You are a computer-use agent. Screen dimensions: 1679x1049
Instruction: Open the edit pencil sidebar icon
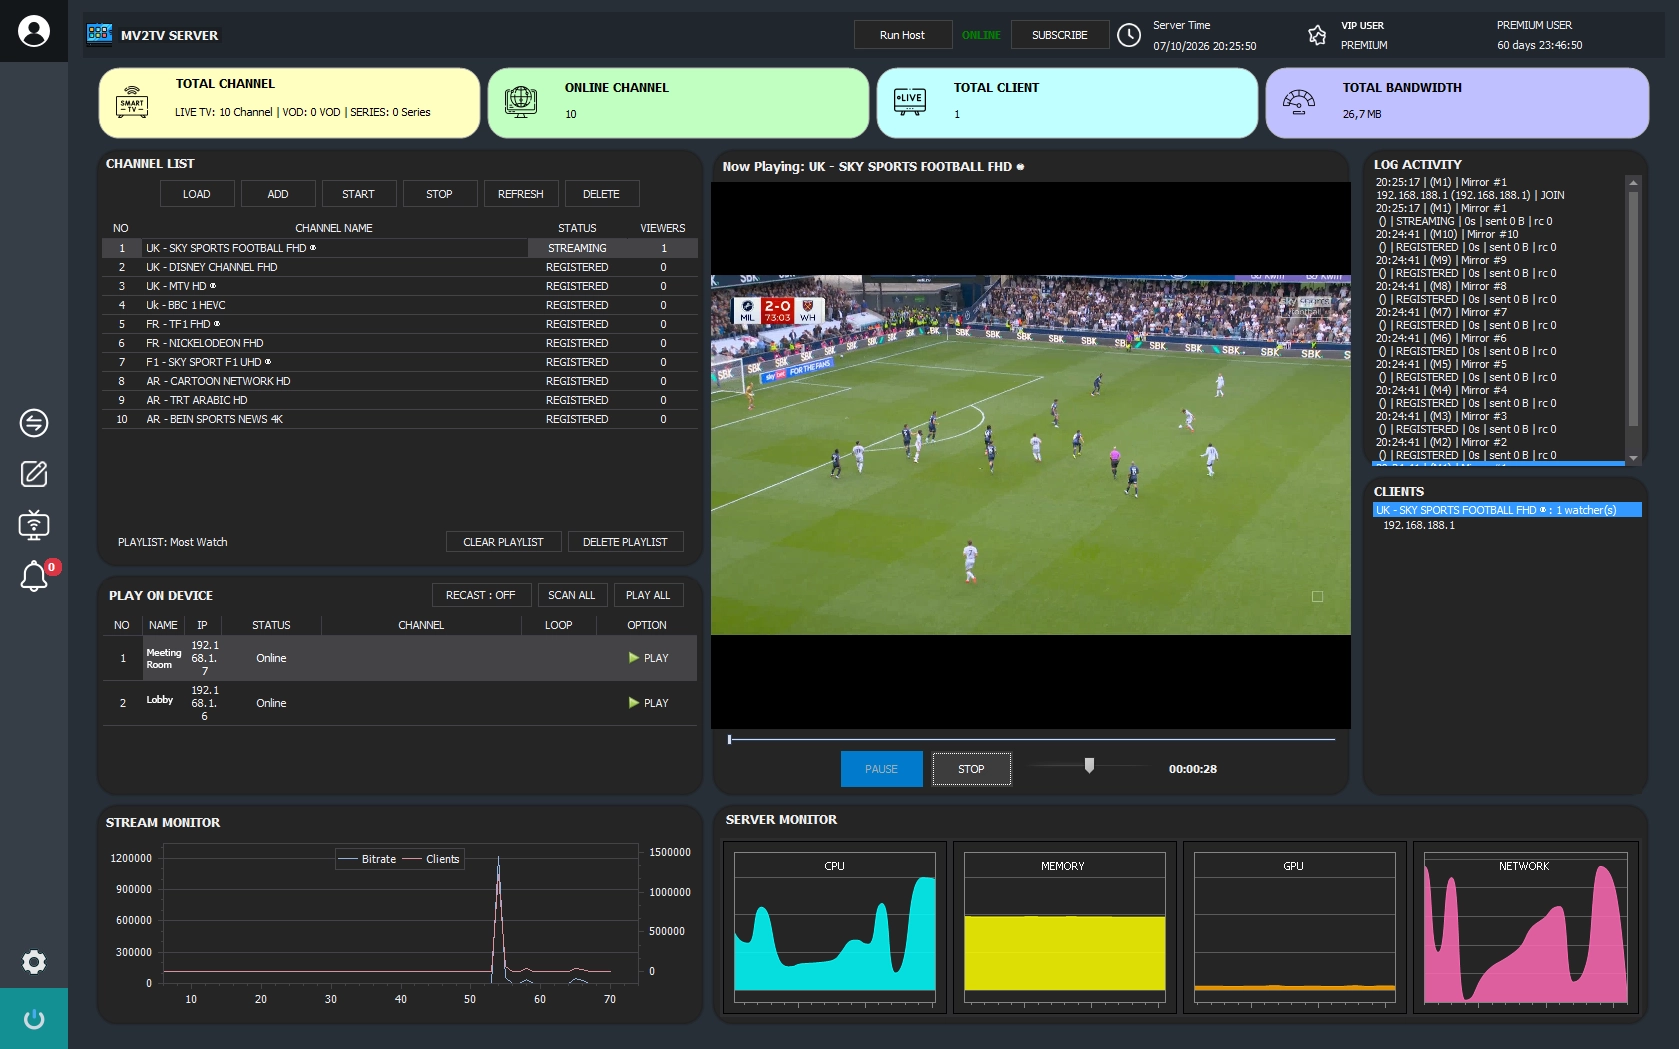[x=34, y=474]
